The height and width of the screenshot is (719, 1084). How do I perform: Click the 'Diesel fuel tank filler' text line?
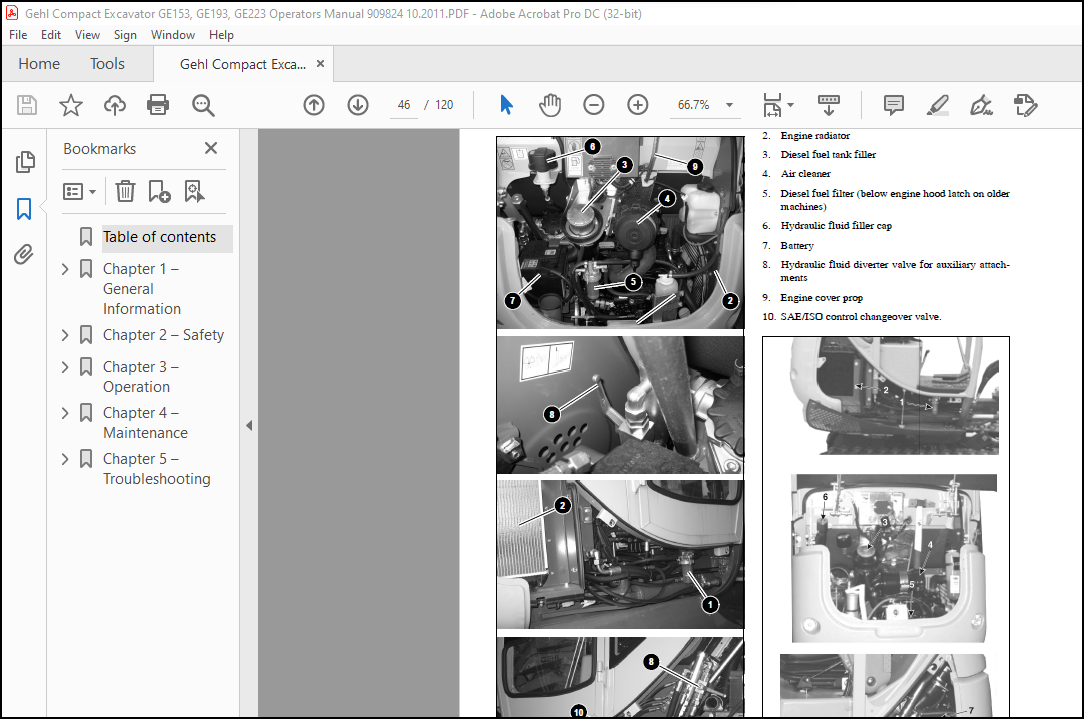(x=828, y=154)
